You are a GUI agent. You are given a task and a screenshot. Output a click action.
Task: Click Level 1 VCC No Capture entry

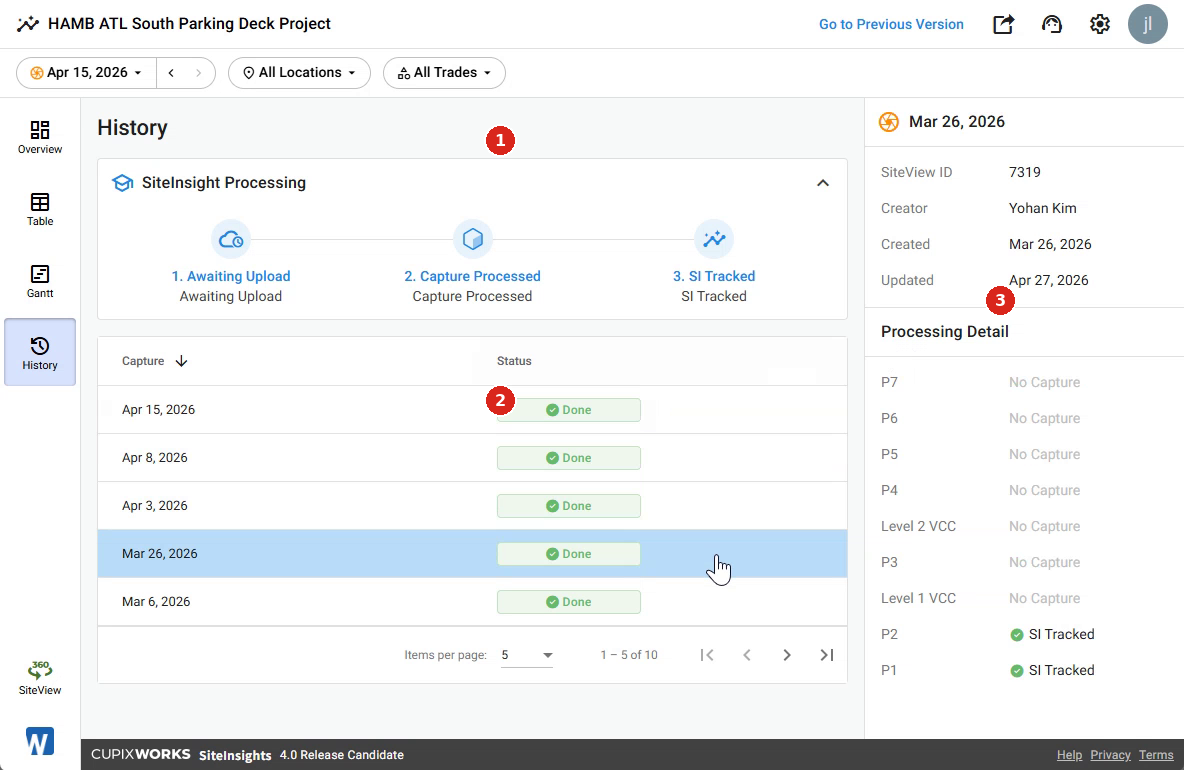click(x=1044, y=598)
